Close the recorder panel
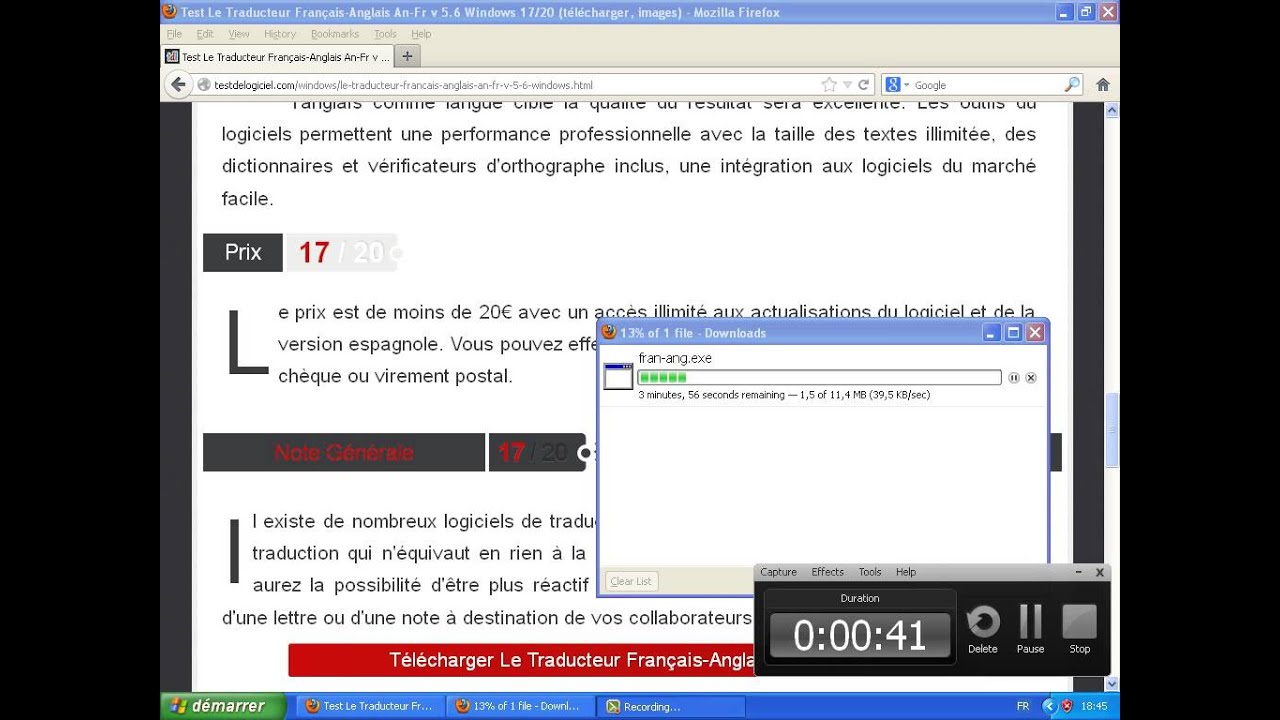1280x720 pixels. pyautogui.click(x=1100, y=572)
